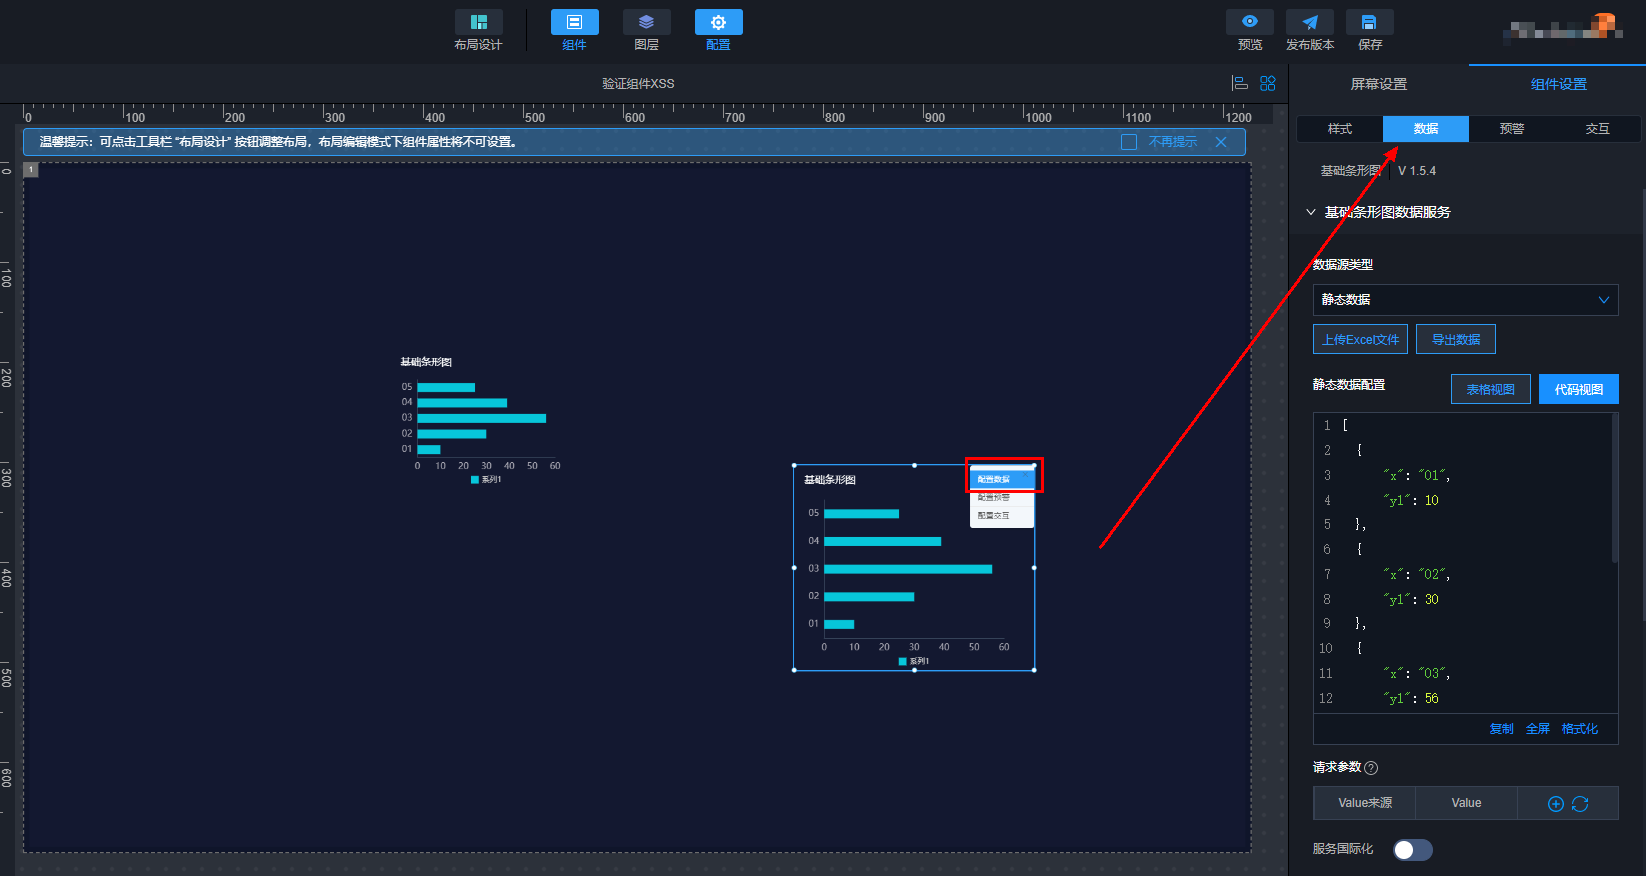
Task: Click the grid view icon beside the canvas title
Action: coord(1268,84)
